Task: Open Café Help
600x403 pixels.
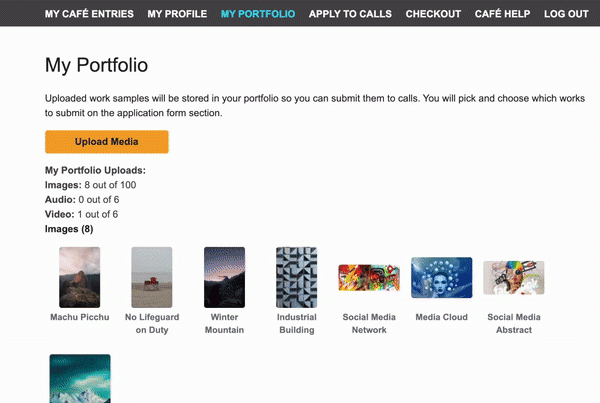Action: pos(502,14)
